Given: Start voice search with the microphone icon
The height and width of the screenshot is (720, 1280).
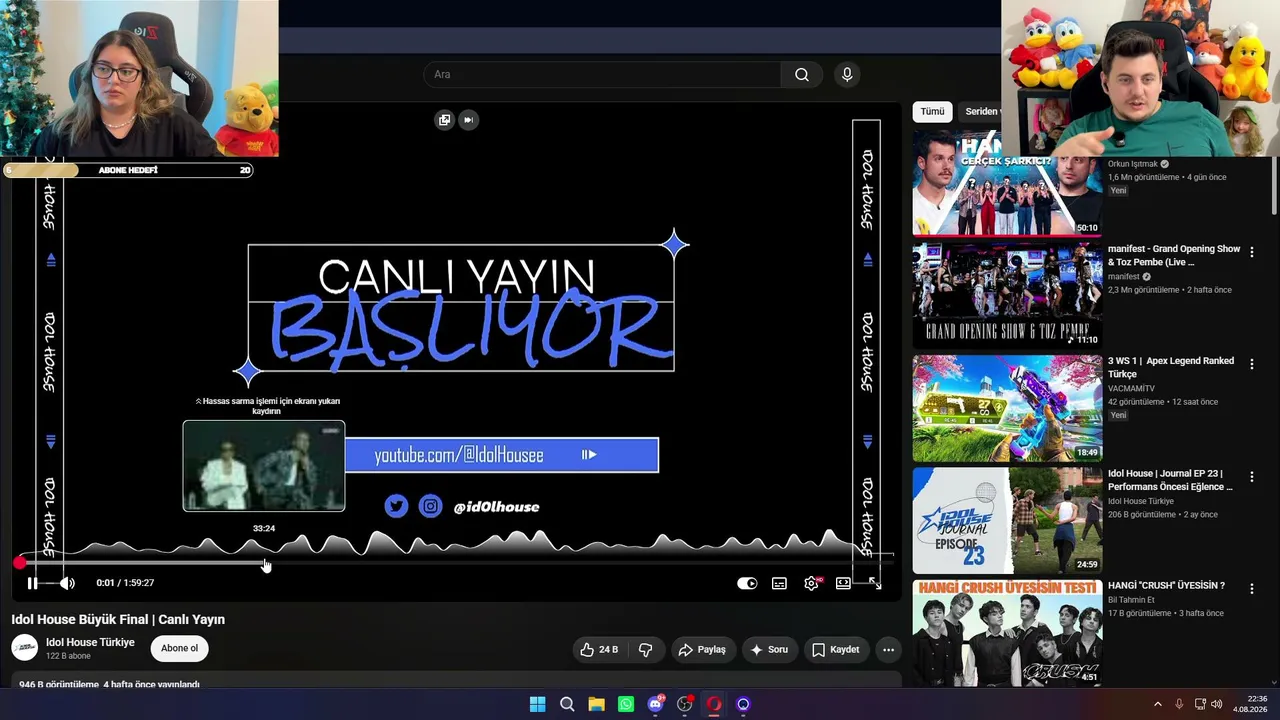Looking at the screenshot, I should 847,74.
